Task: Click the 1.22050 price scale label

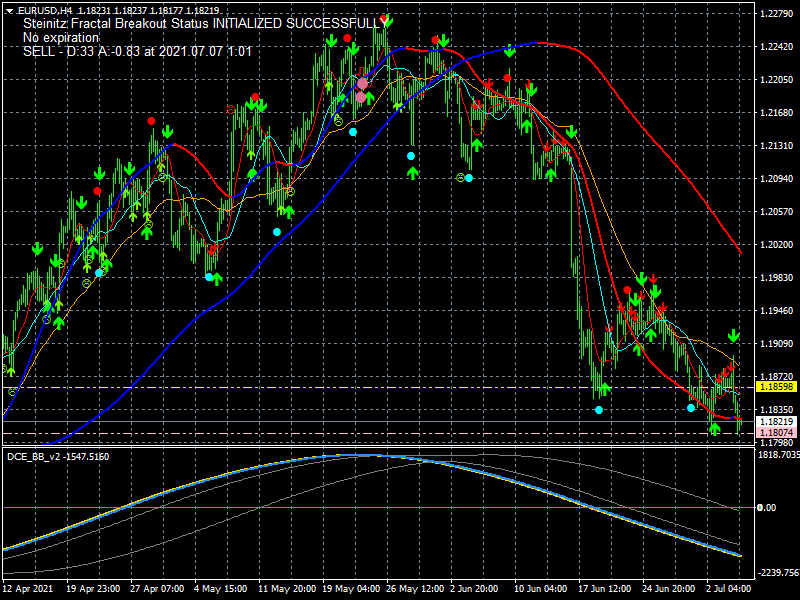Action: point(777,80)
